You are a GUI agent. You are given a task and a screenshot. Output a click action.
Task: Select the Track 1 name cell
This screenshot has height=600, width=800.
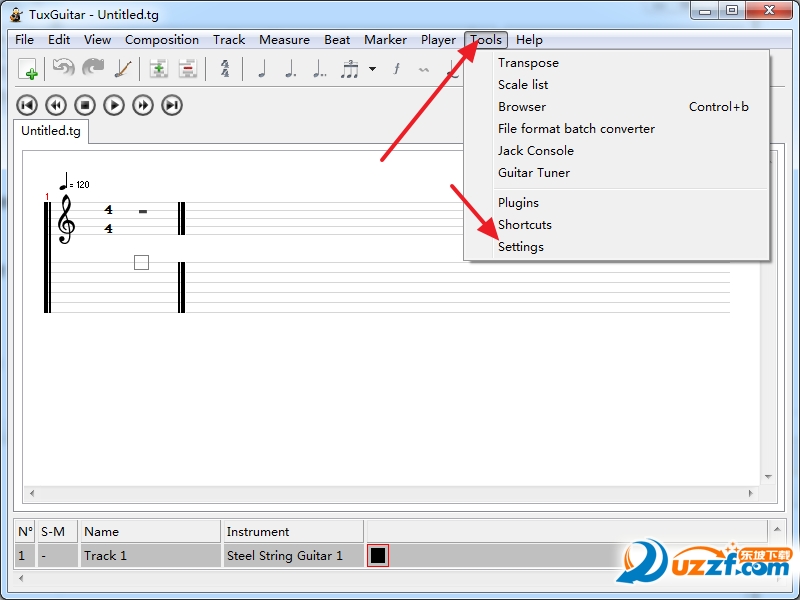click(150, 556)
